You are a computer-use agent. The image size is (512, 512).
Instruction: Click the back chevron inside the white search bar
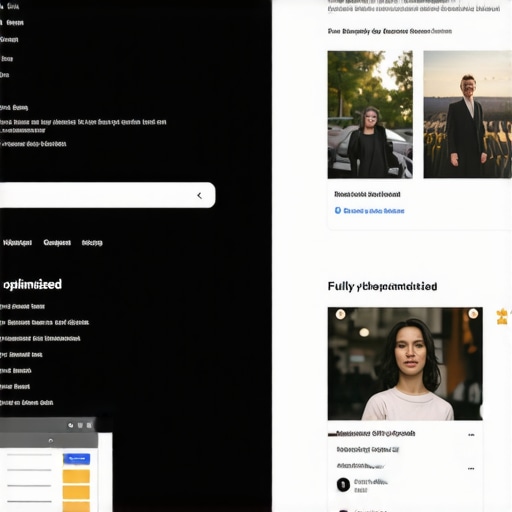tap(199, 196)
